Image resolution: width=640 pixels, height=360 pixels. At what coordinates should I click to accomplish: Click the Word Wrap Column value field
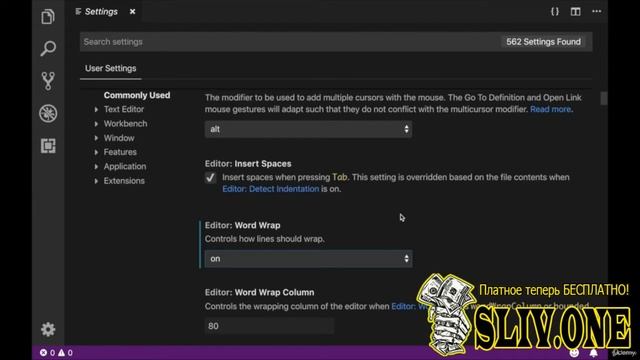click(269, 326)
